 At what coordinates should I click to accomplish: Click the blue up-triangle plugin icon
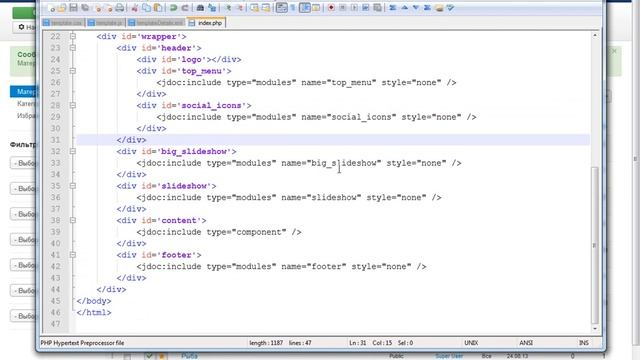tap(404, 8)
